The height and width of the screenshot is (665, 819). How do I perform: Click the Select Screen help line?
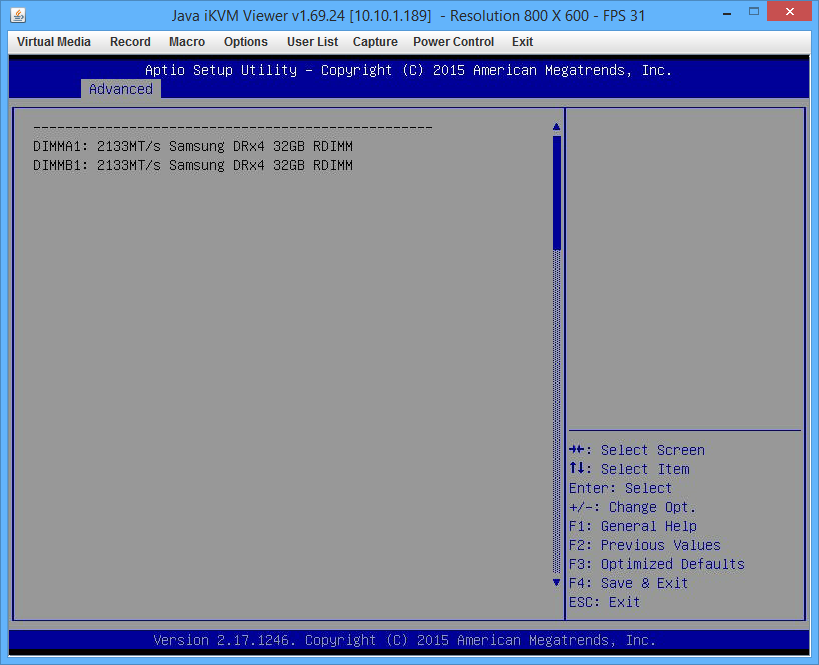tap(637, 450)
